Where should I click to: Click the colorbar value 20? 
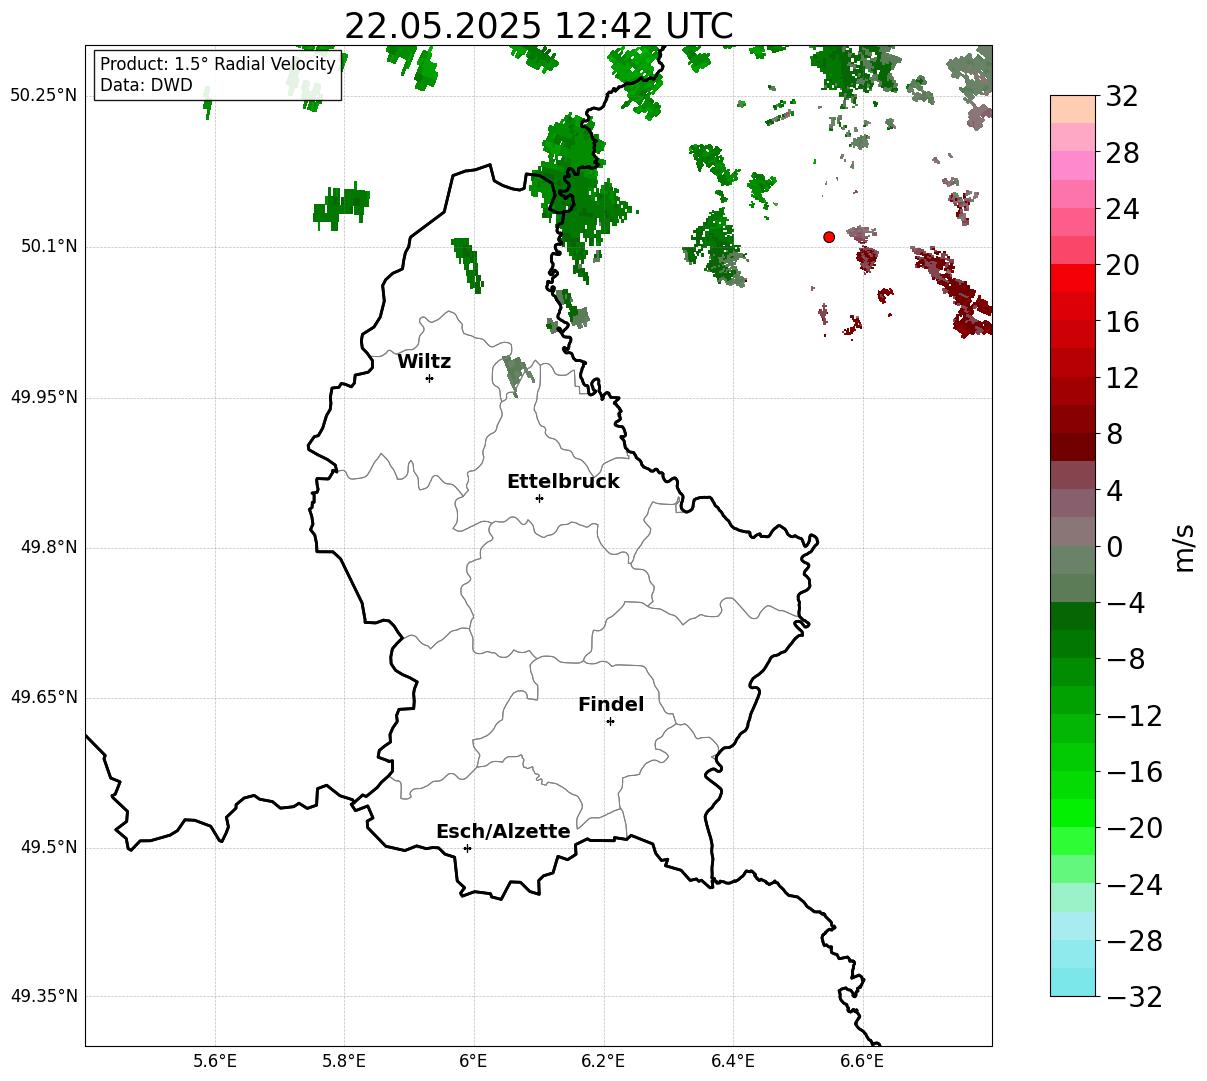[1122, 266]
